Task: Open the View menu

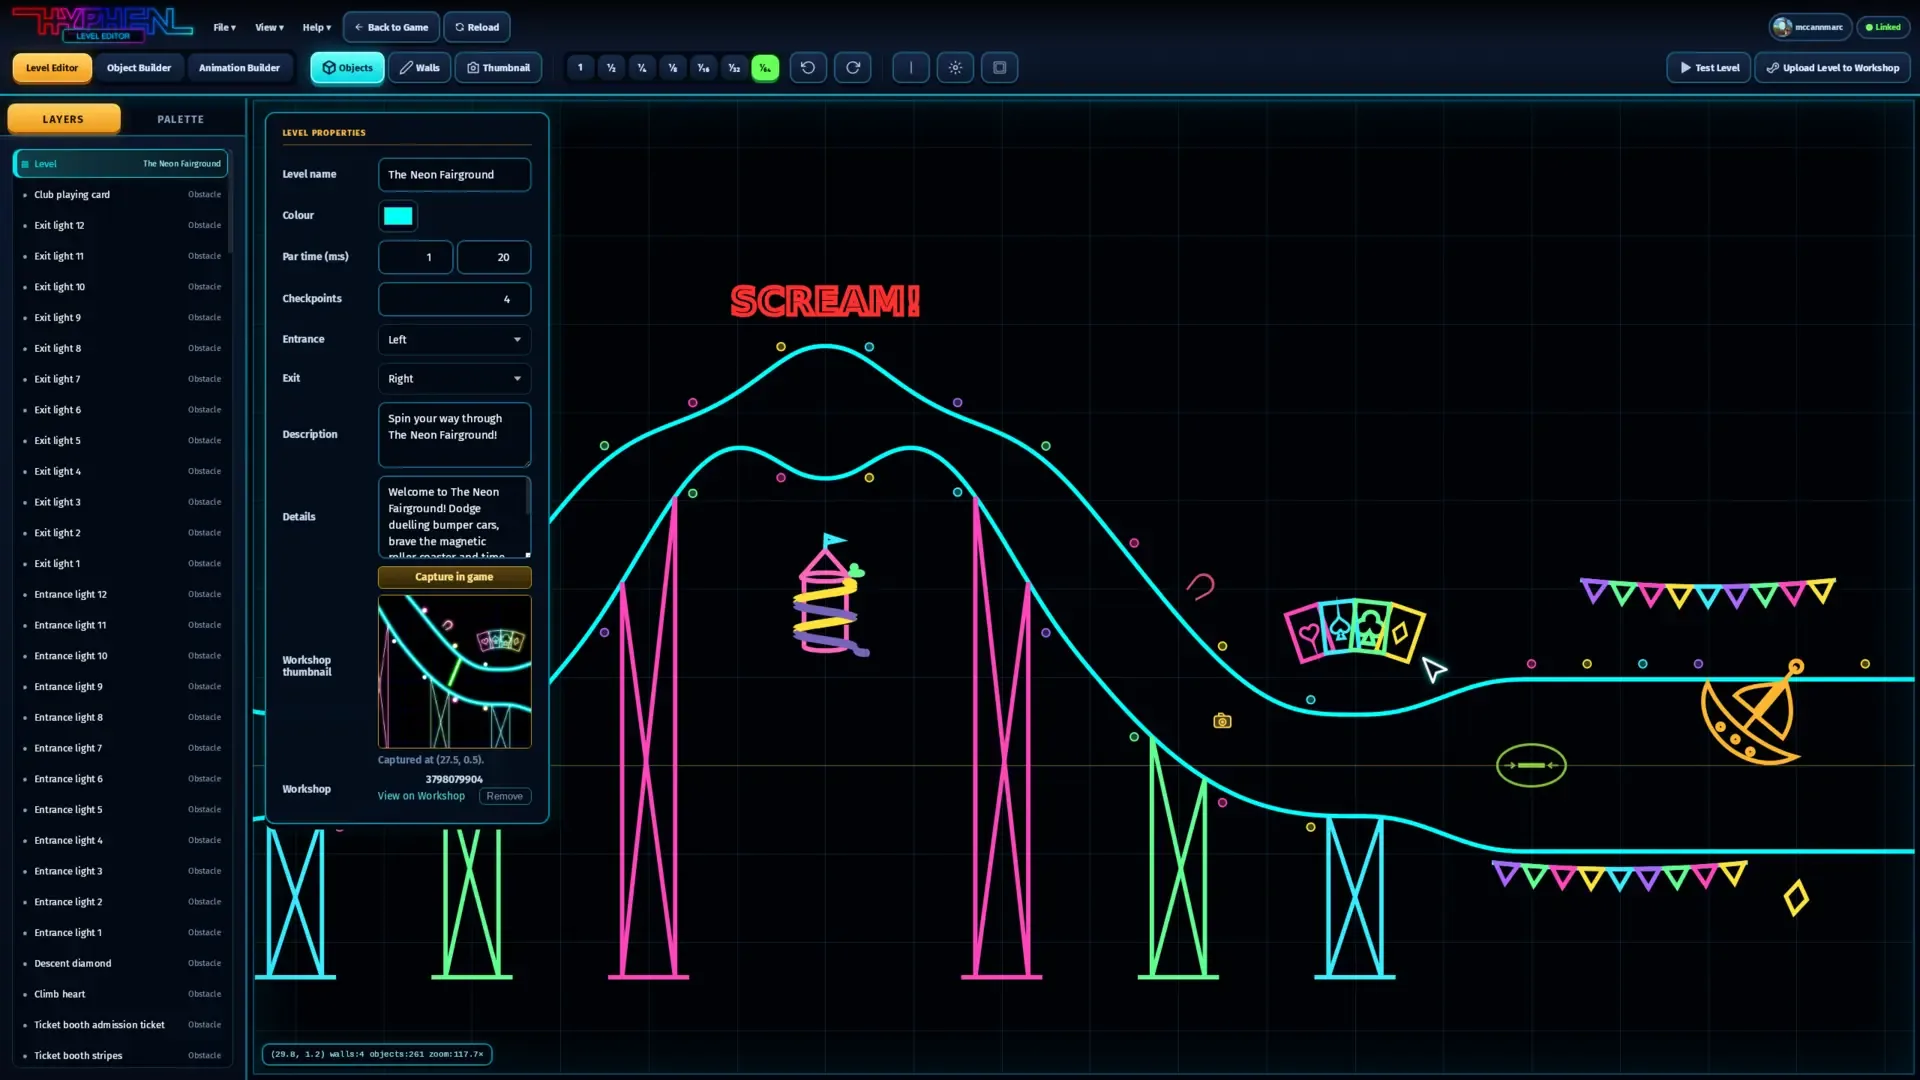Action: [269, 27]
